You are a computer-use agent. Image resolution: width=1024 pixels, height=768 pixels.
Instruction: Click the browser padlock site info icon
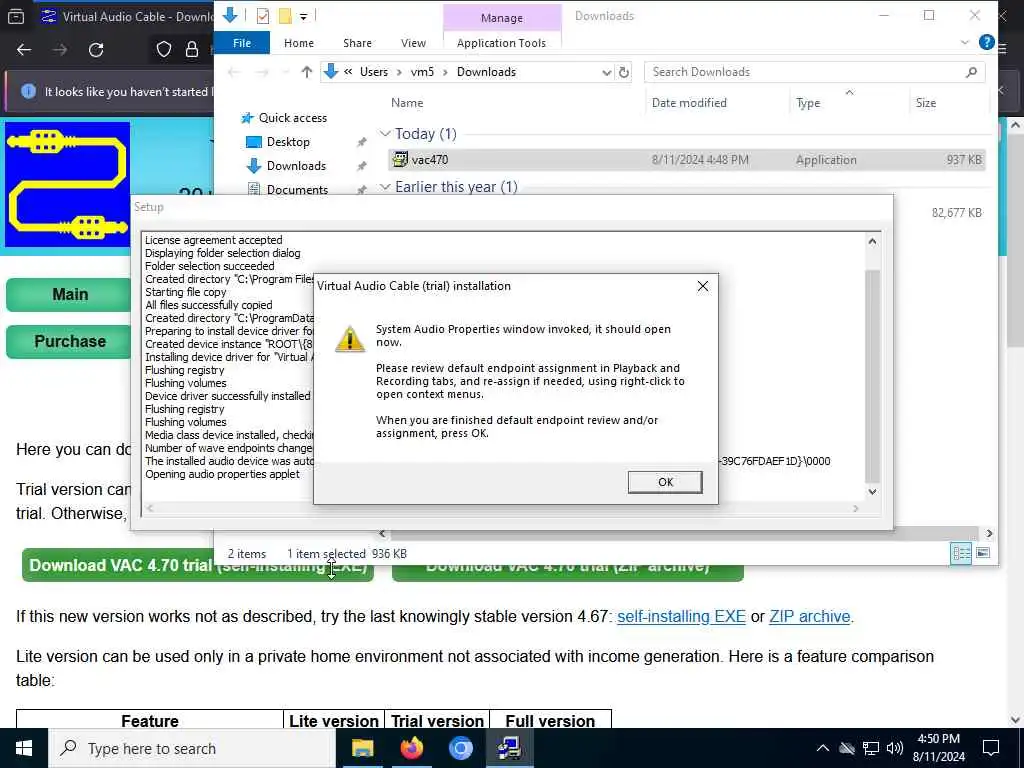[191, 50]
